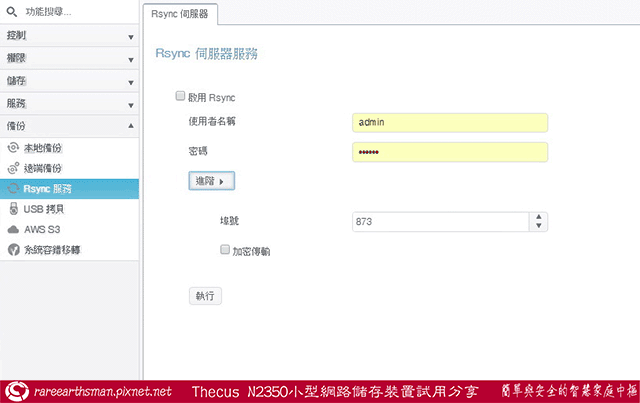The image size is (640, 403).
Task: Click the 使用者名稱 field containing admin
Action: click(x=450, y=122)
